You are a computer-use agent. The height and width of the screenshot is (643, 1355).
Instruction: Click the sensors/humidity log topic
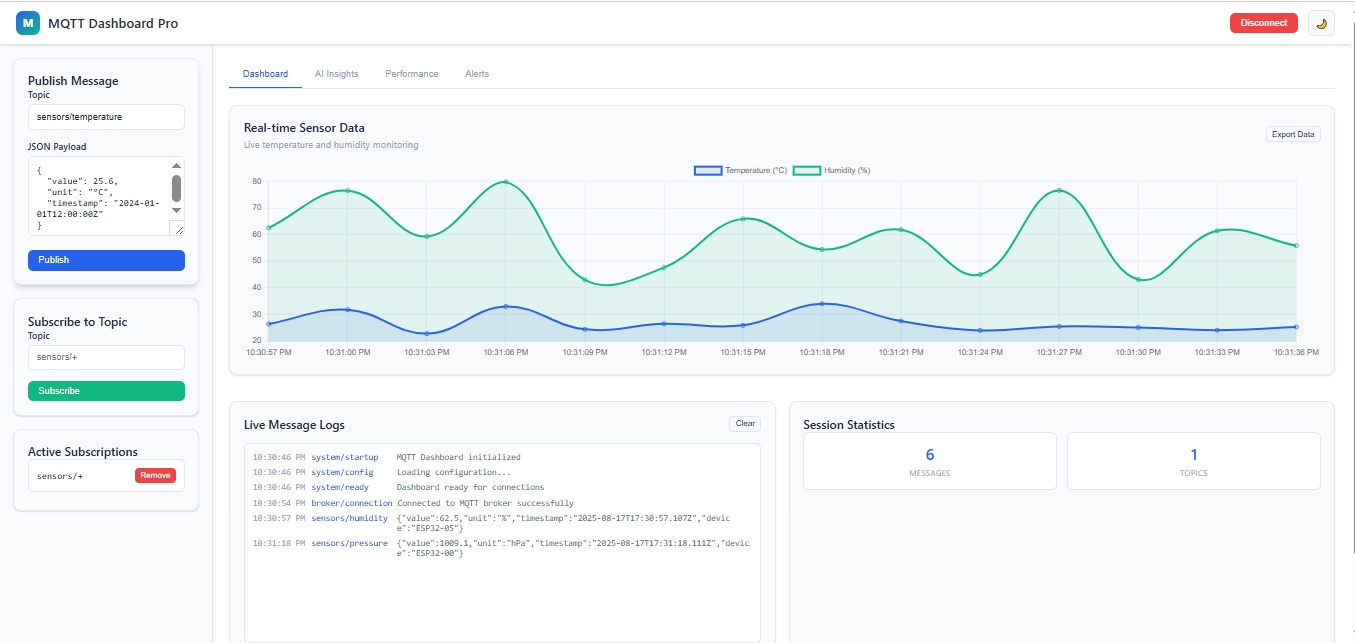(350, 518)
